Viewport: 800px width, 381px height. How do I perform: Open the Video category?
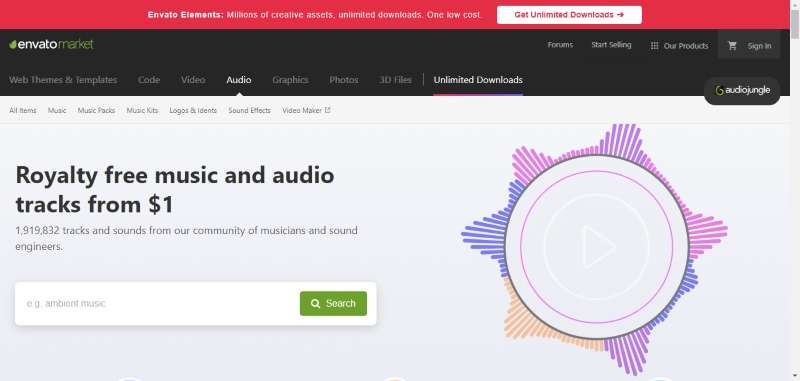click(193, 80)
